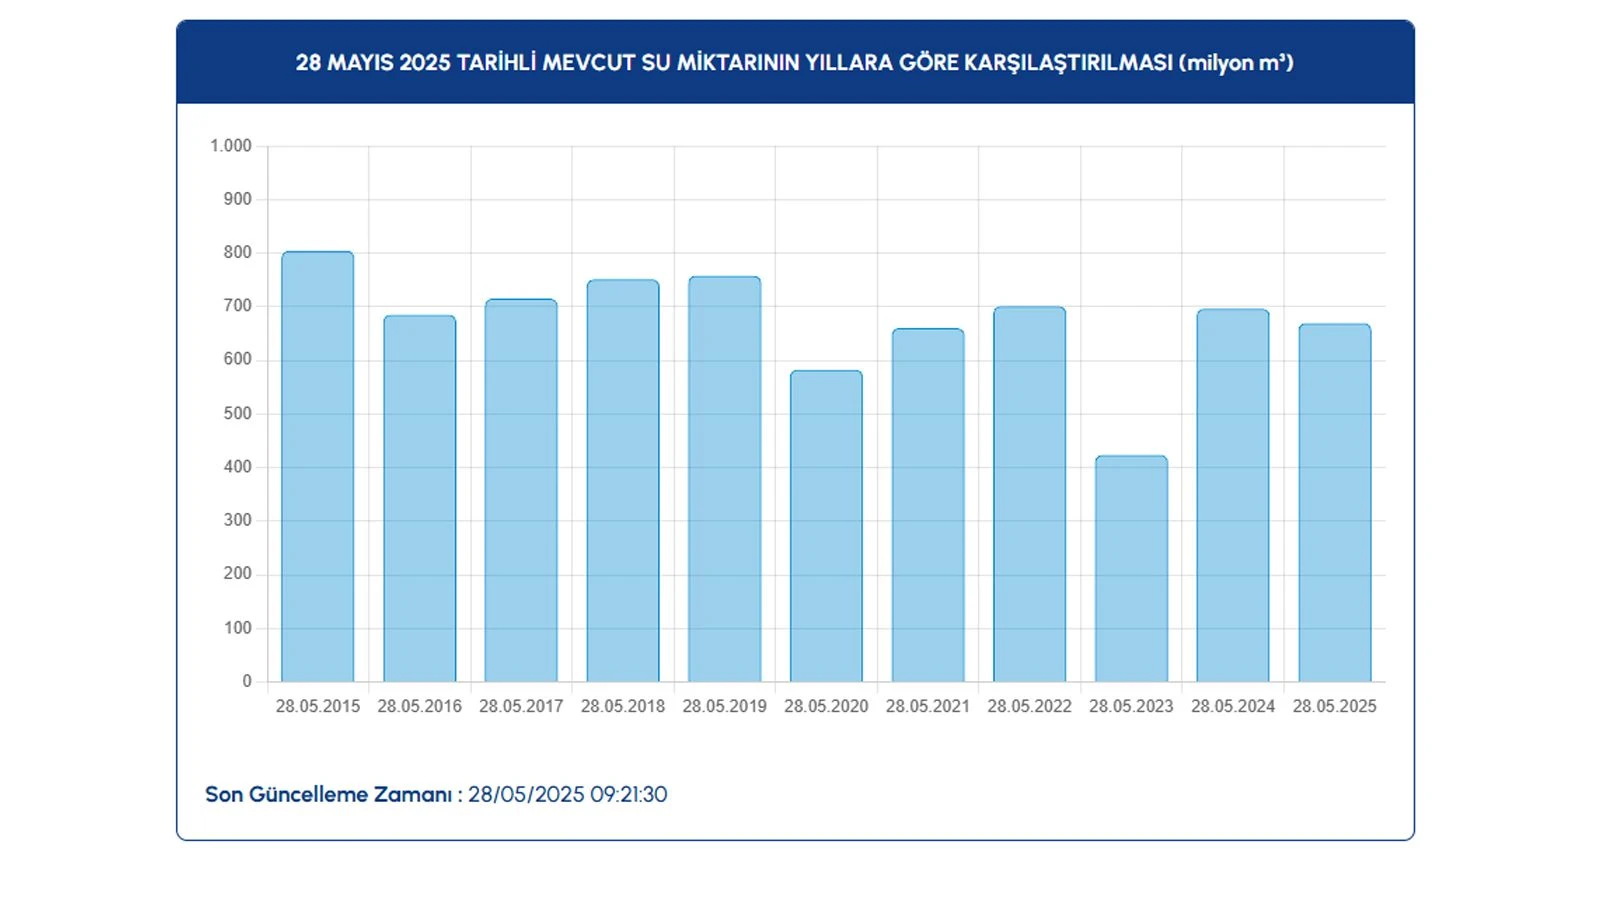The height and width of the screenshot is (900, 1600).
Task: Click the Son Güncelleme Zamanı label
Action: (x=329, y=795)
